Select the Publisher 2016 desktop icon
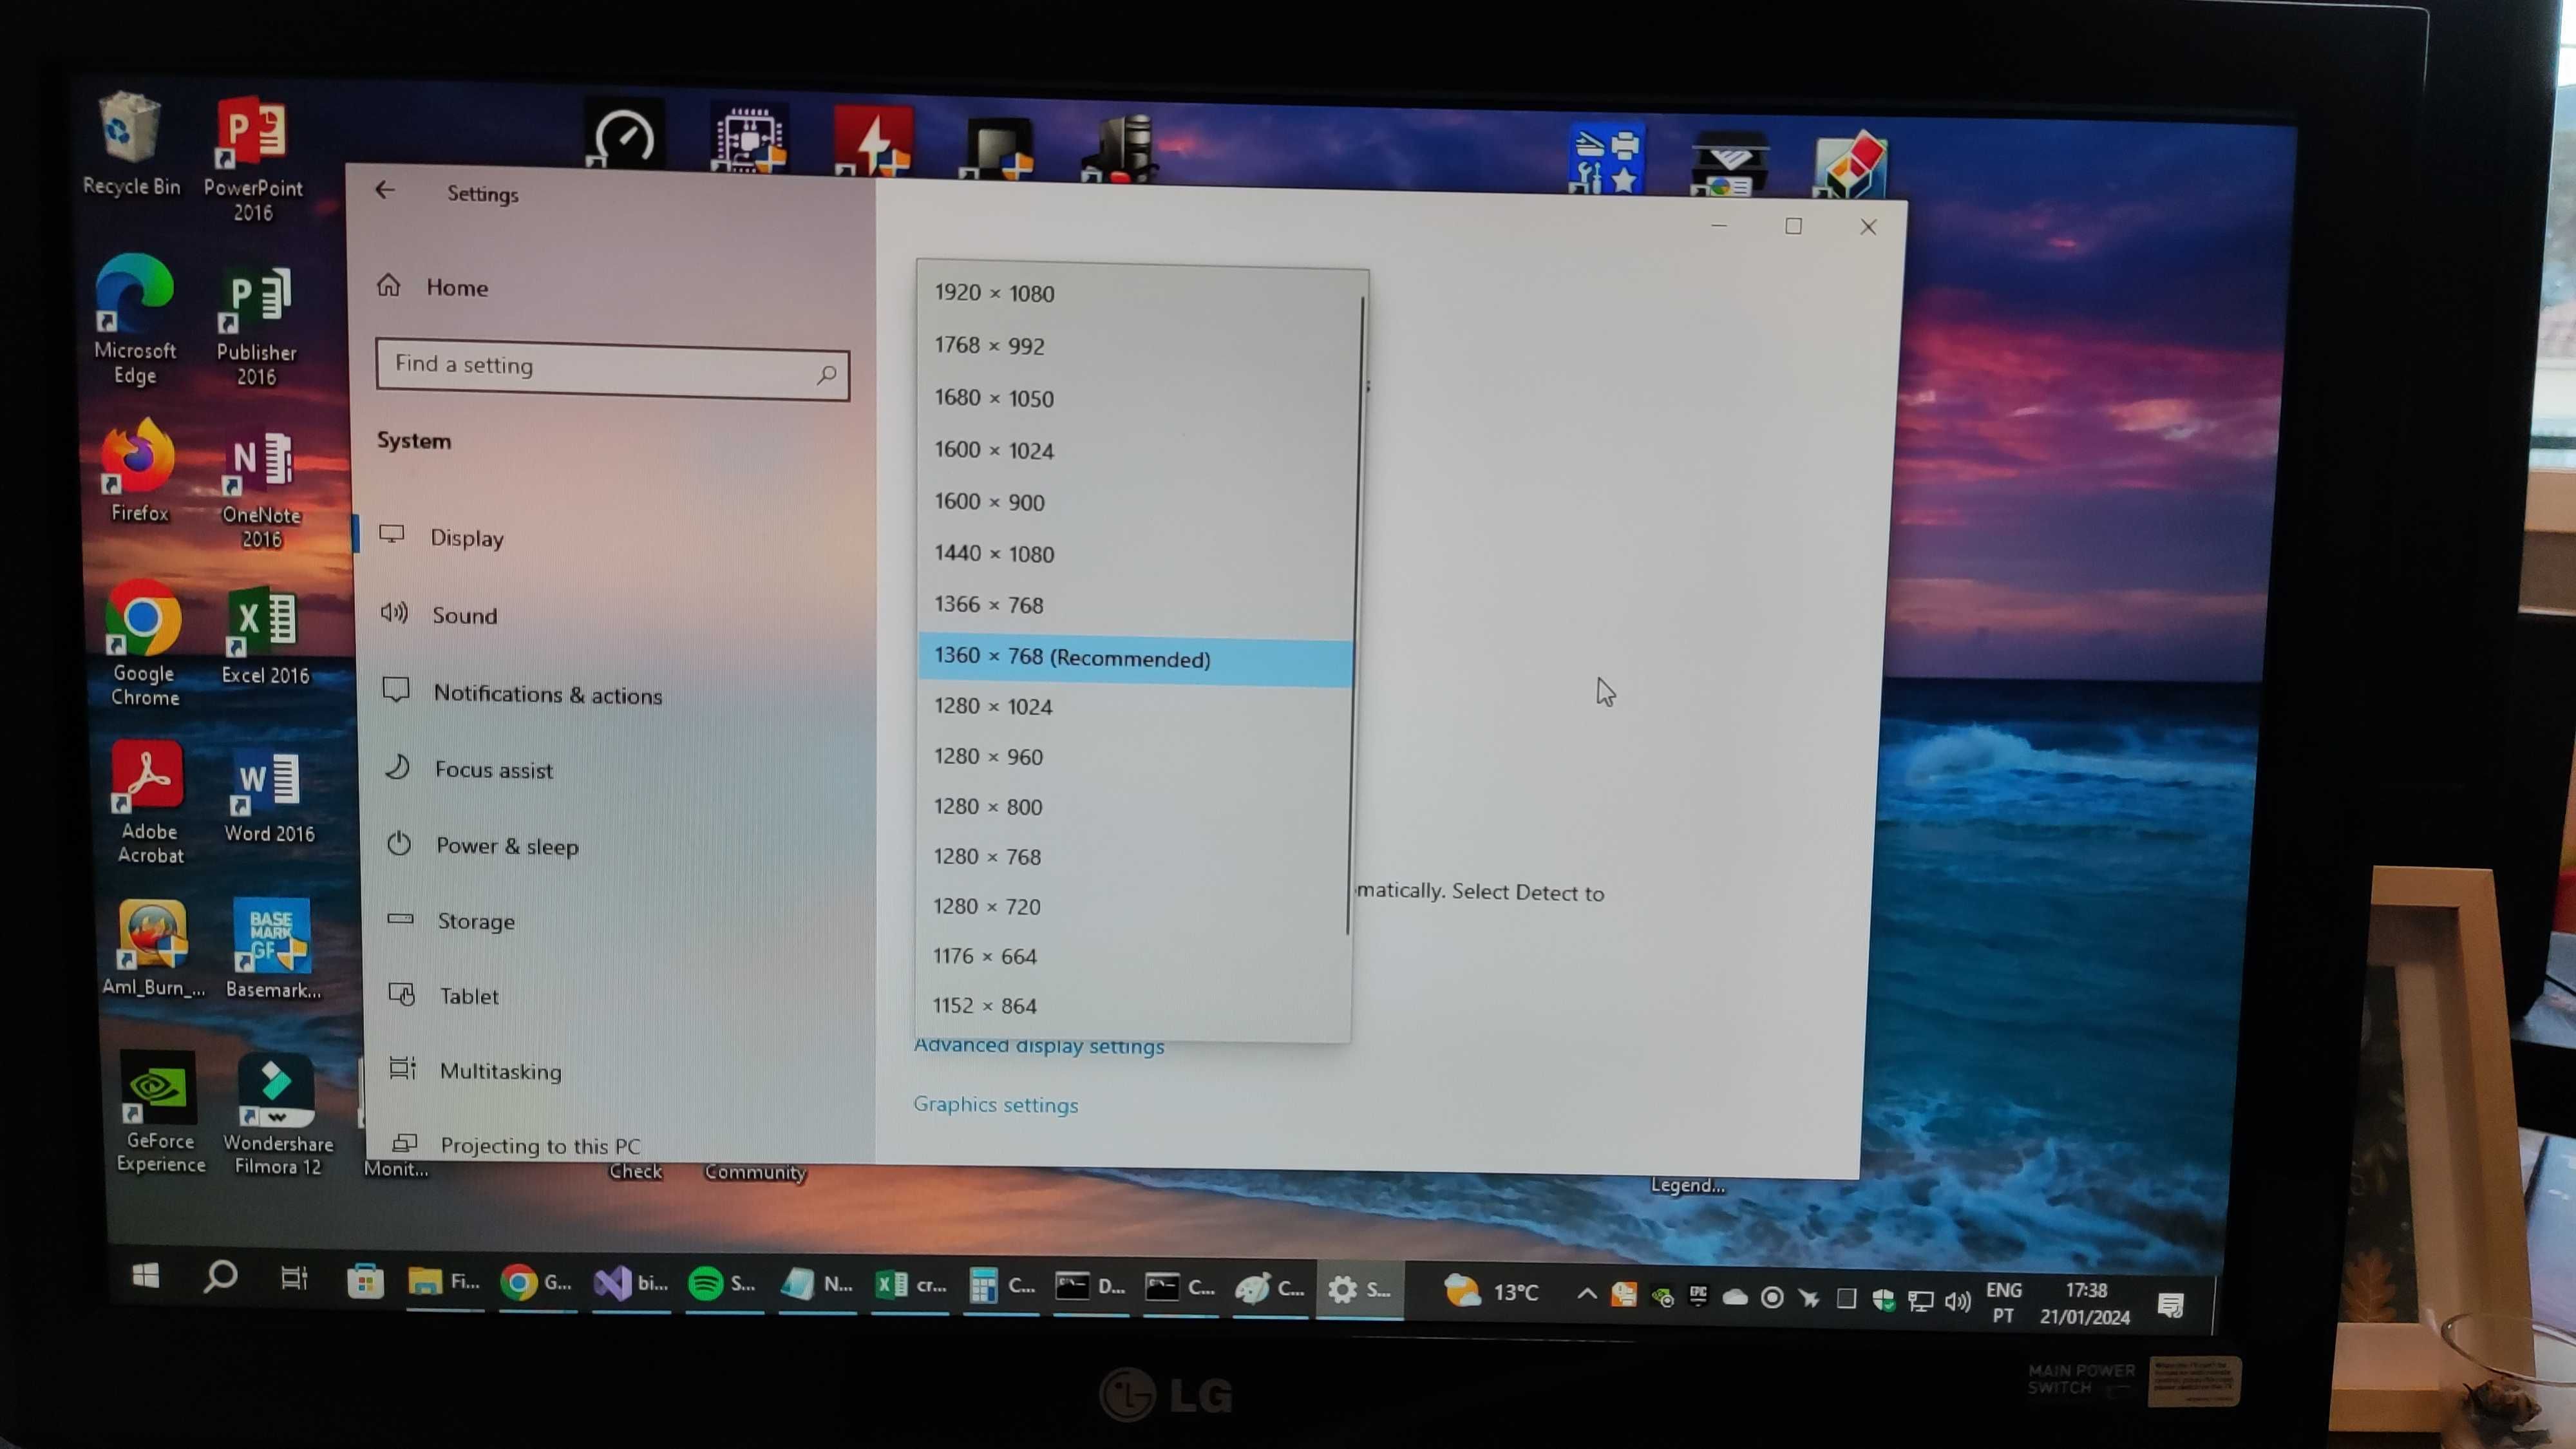The width and height of the screenshot is (2576, 1449). click(256, 326)
